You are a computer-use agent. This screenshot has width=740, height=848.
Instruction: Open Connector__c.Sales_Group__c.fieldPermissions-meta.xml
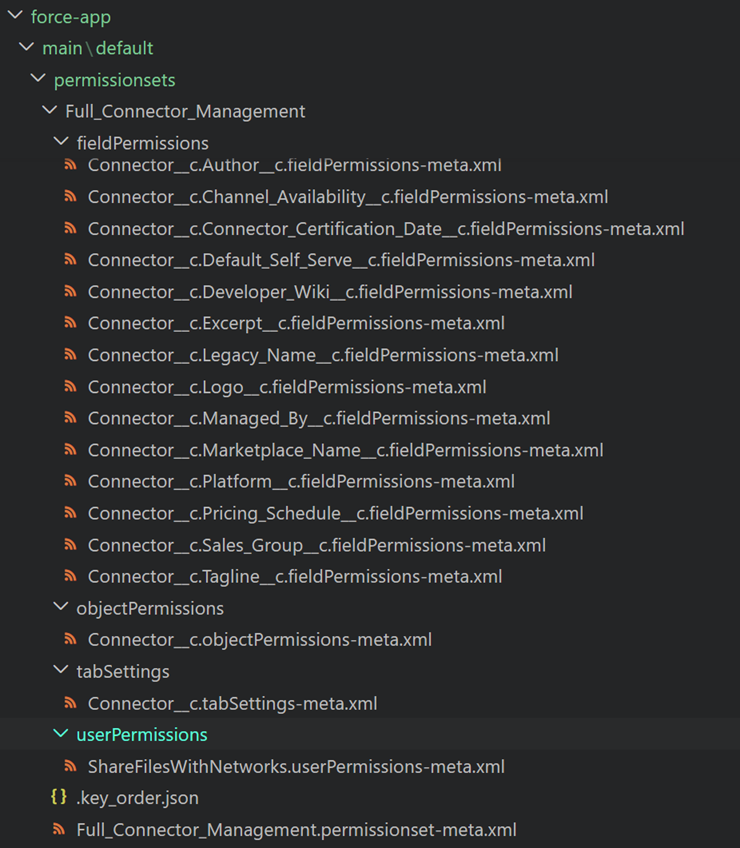click(x=317, y=546)
